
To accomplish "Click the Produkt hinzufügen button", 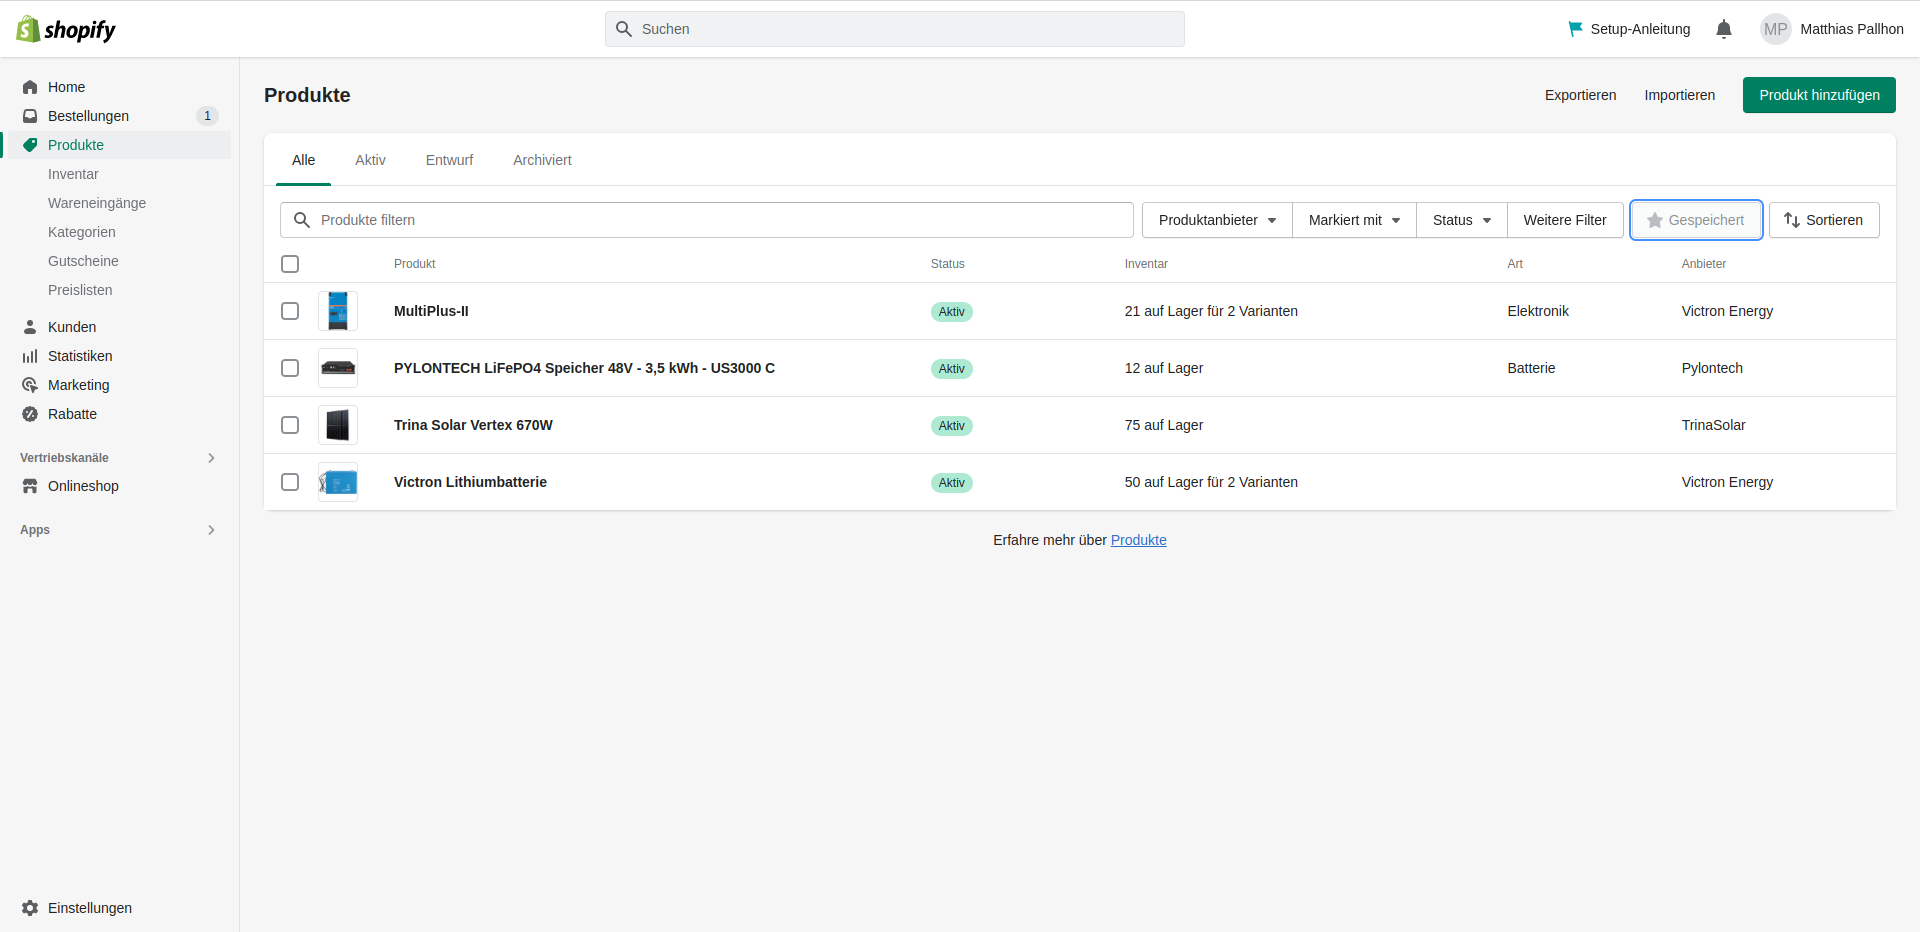I will tap(1819, 95).
